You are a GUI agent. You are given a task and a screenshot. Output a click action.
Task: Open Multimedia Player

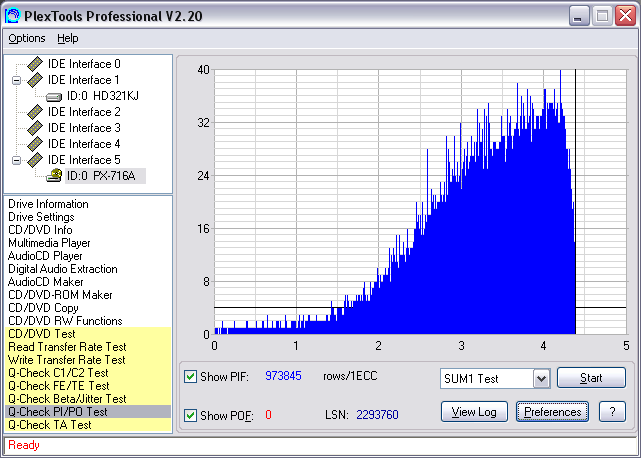[49, 243]
